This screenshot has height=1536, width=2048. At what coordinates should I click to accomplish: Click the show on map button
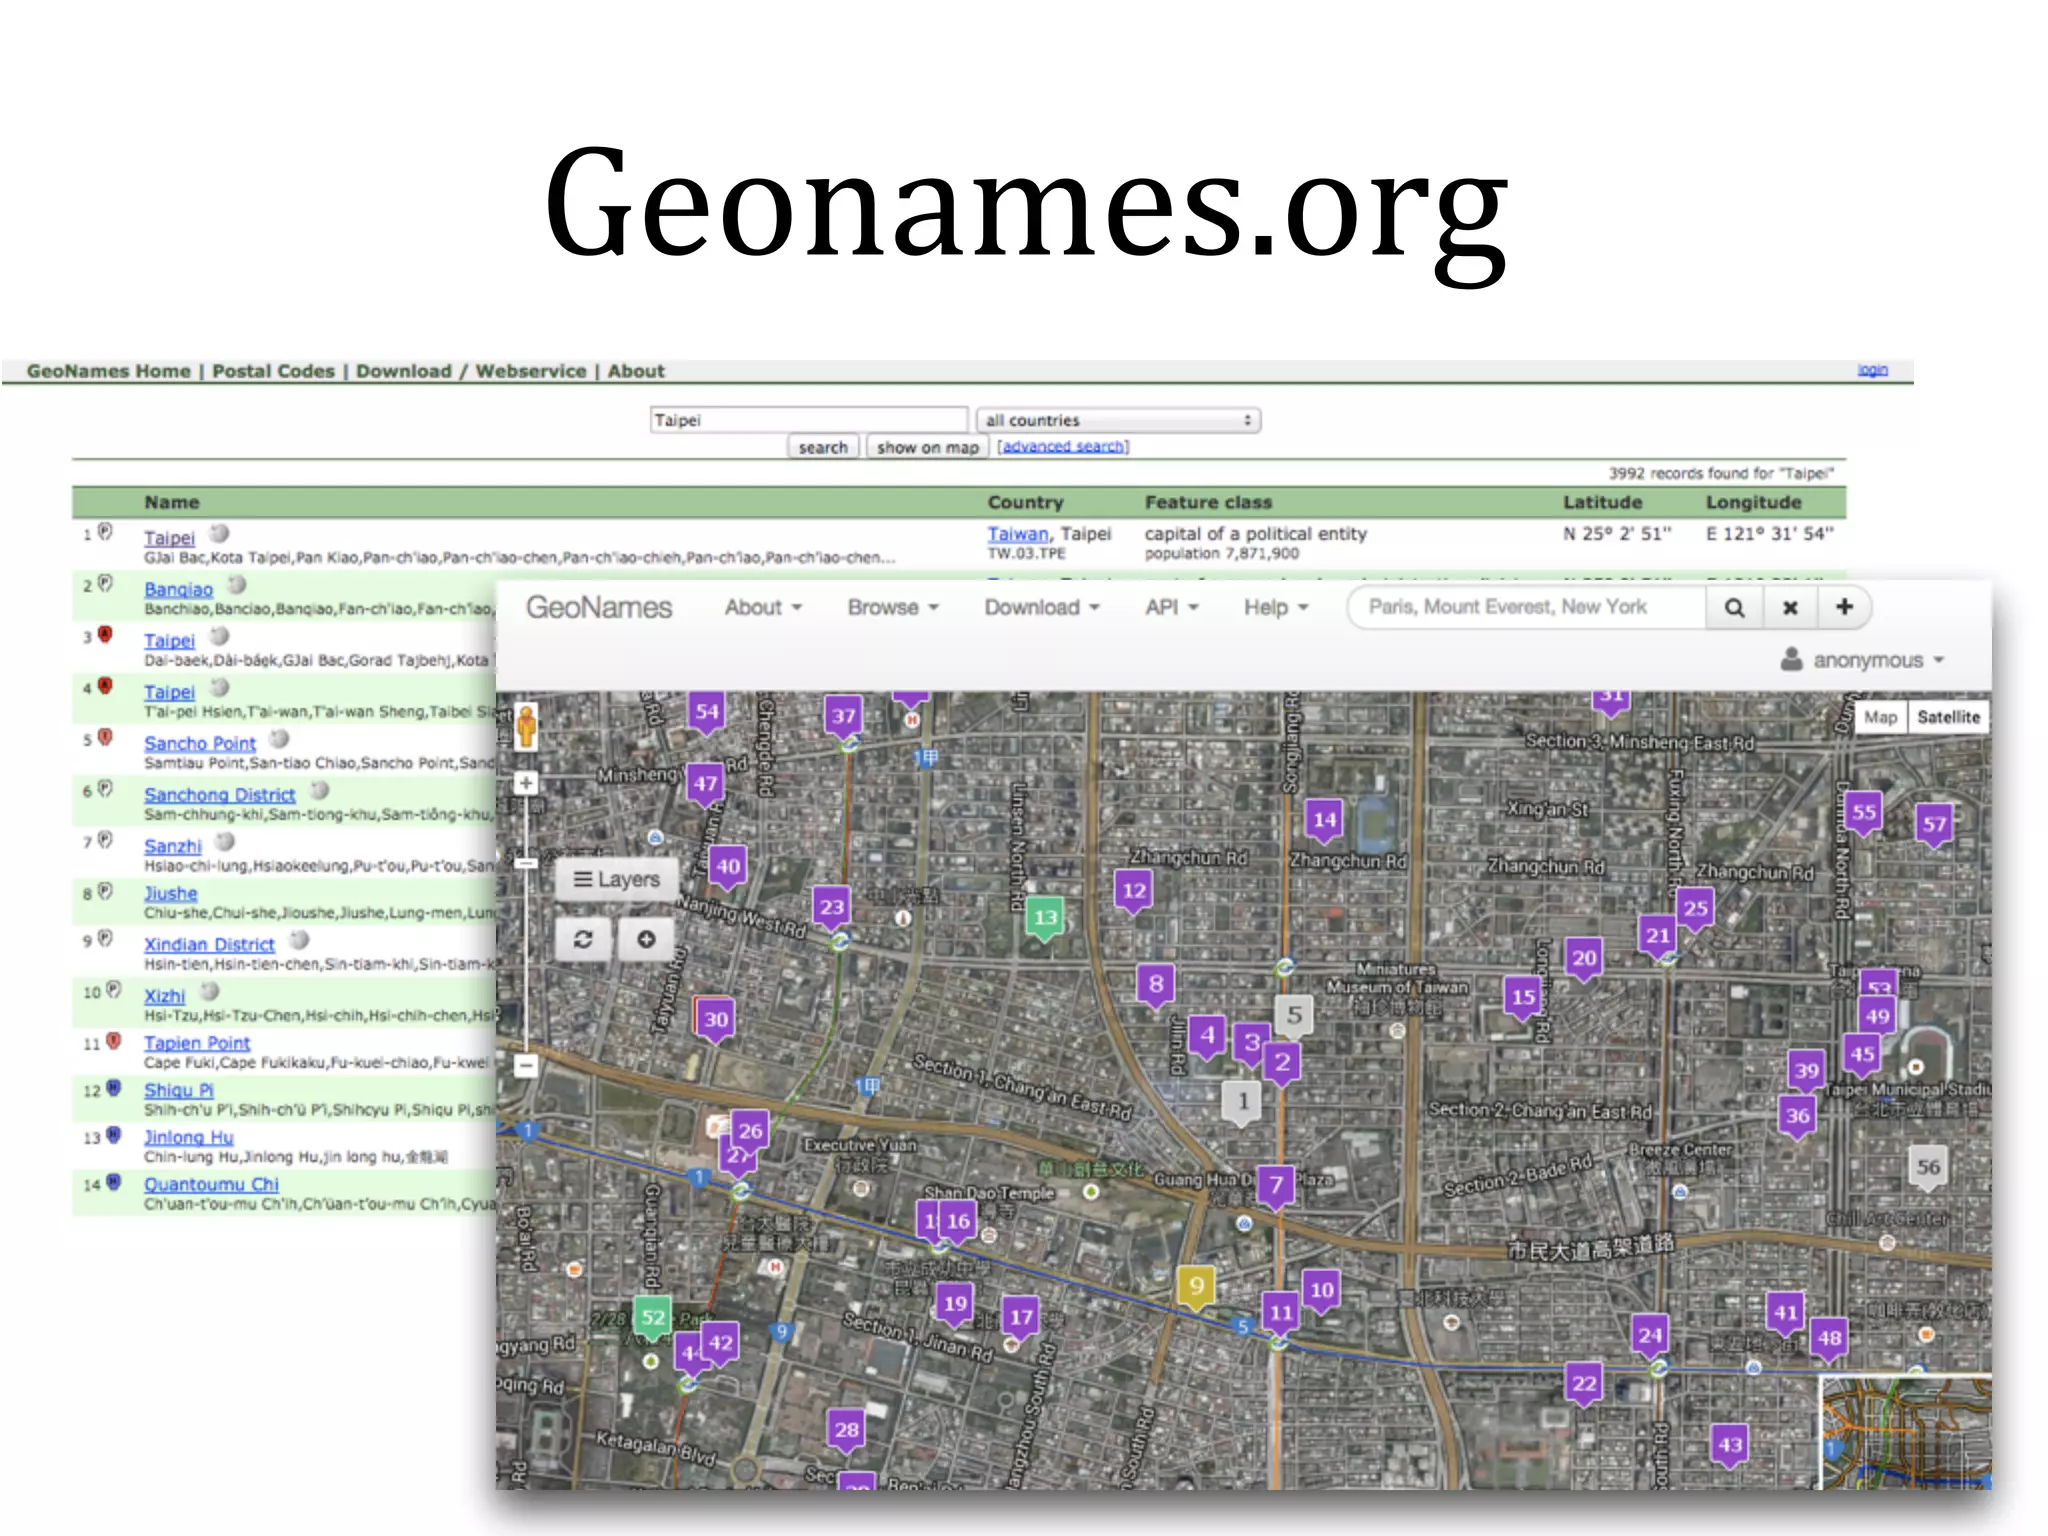click(928, 447)
